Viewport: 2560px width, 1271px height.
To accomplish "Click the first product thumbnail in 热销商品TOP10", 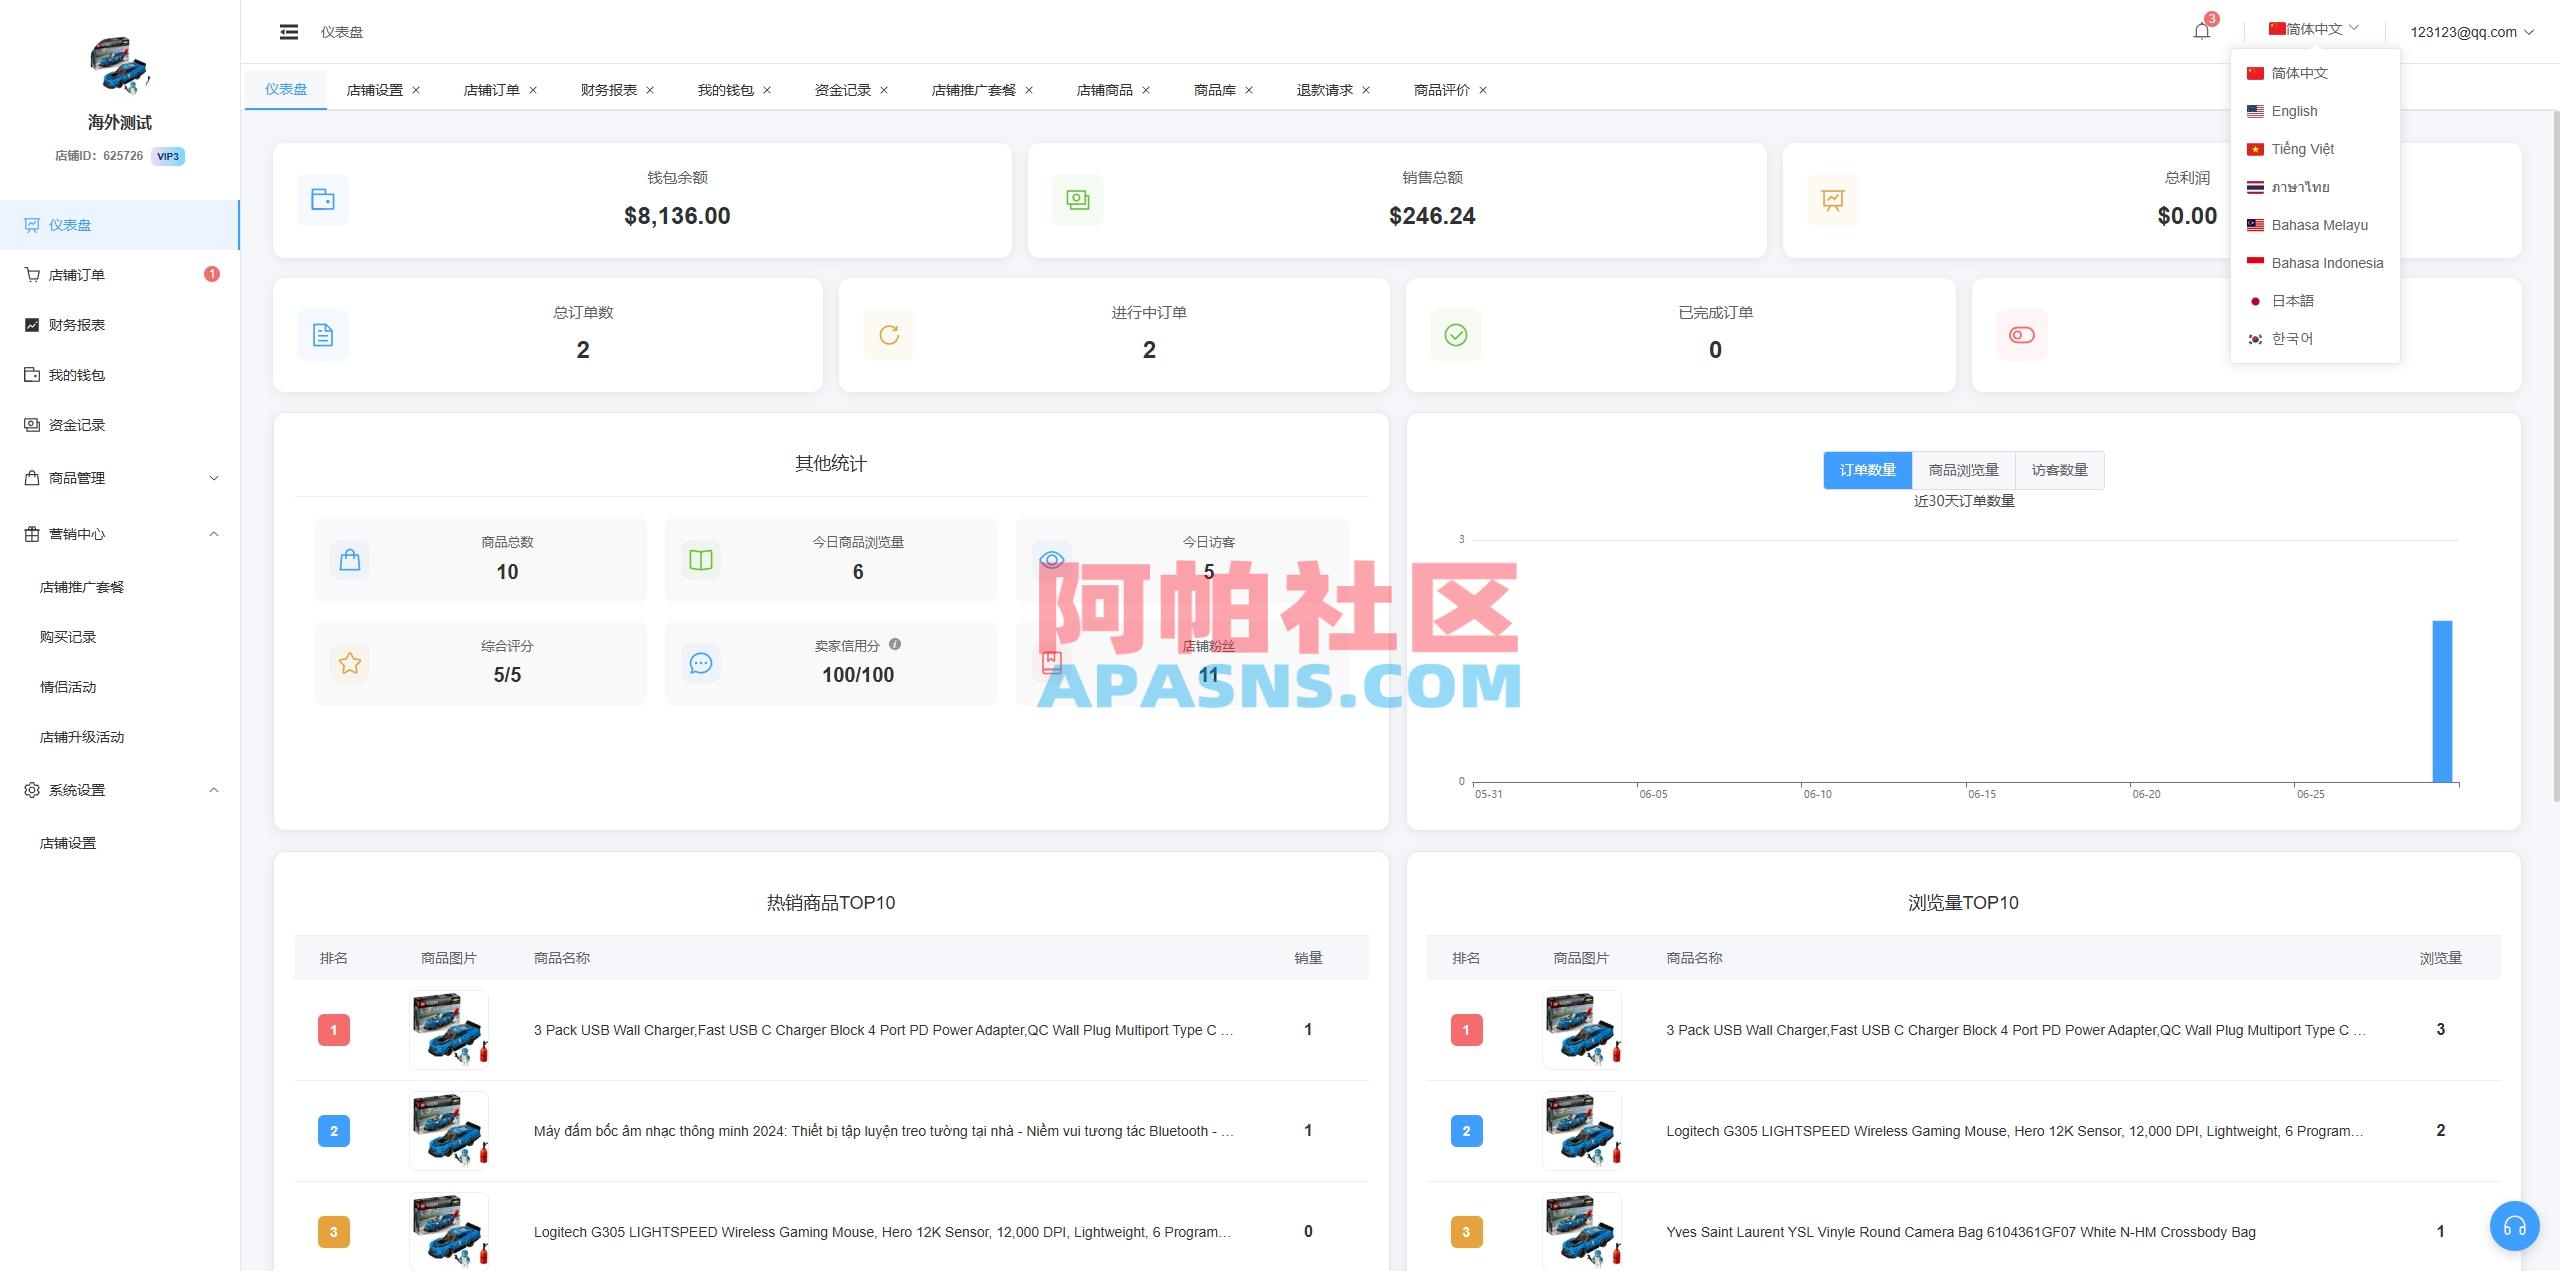I will (448, 1030).
